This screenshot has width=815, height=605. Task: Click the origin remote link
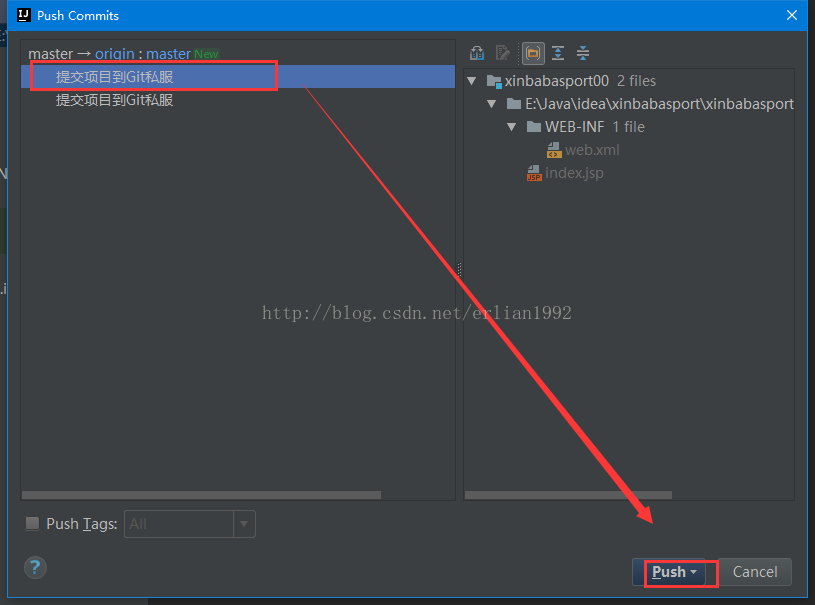click(115, 54)
